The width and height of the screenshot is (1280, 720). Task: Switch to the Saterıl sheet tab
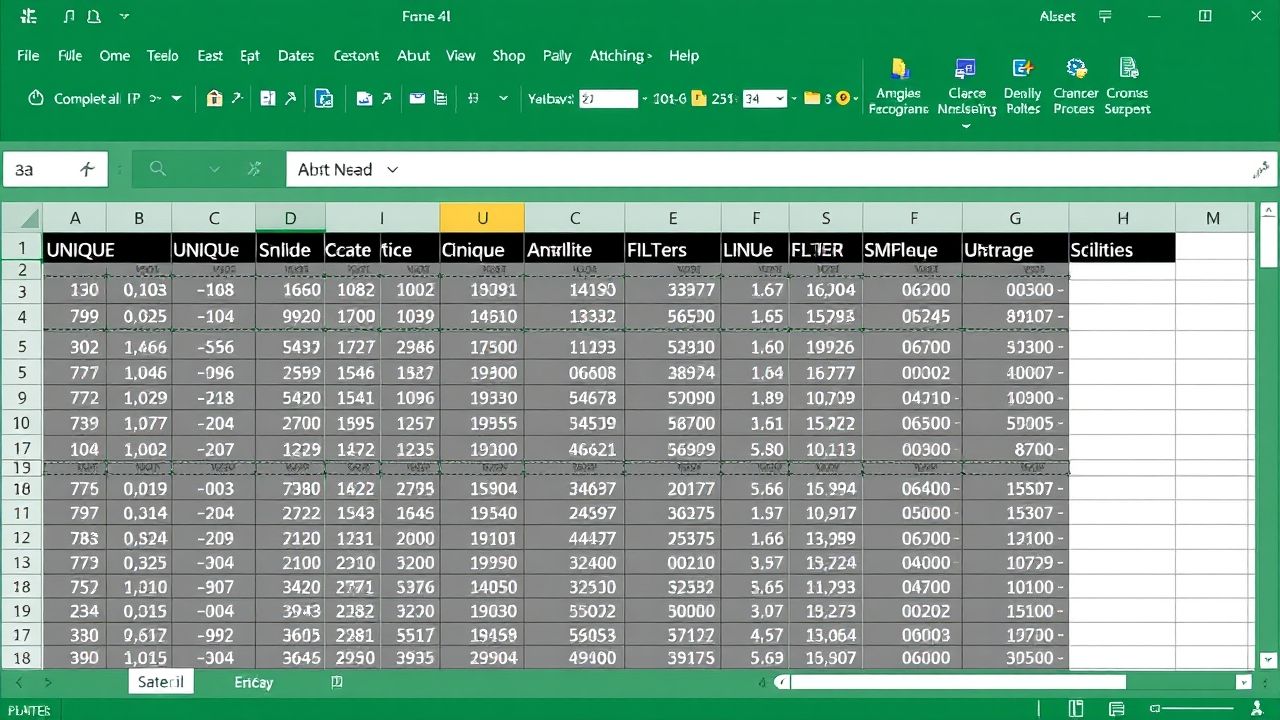pyautogui.click(x=161, y=682)
